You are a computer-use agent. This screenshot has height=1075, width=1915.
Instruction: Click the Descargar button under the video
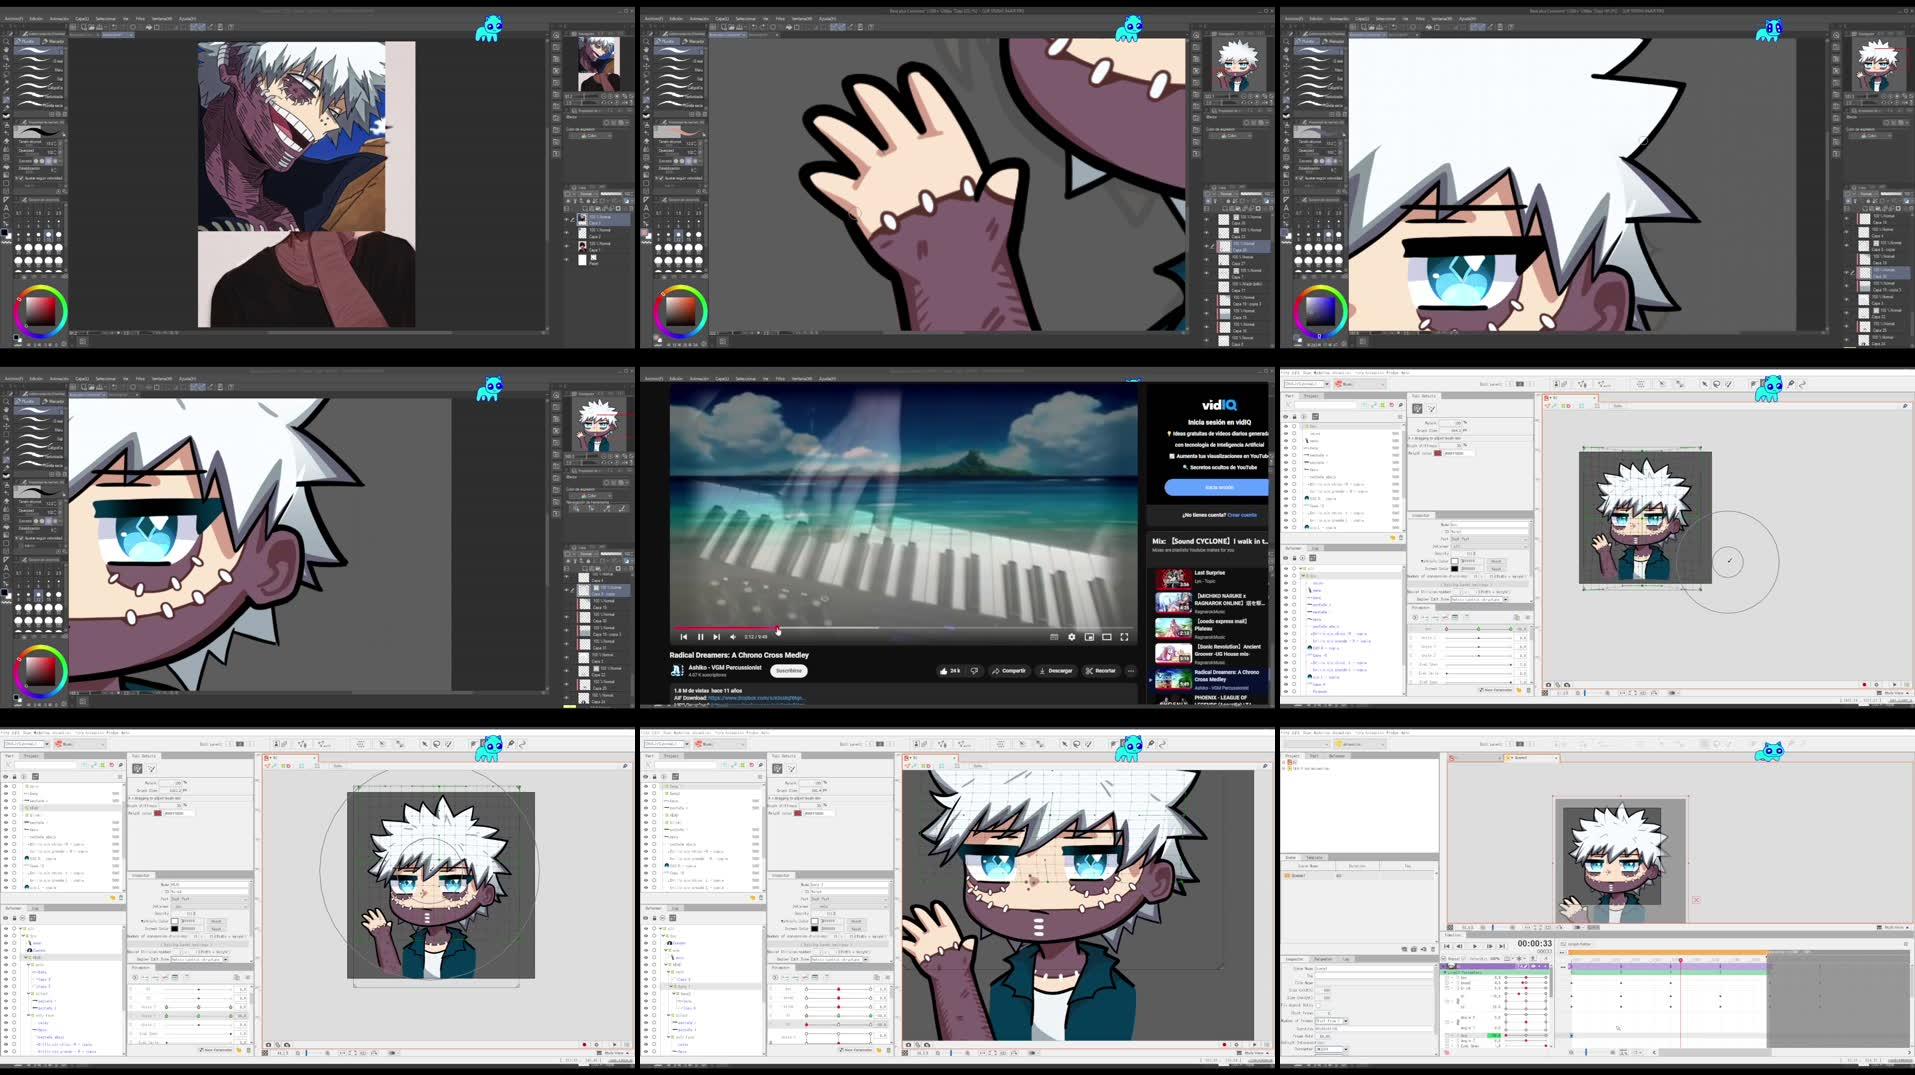(1056, 671)
